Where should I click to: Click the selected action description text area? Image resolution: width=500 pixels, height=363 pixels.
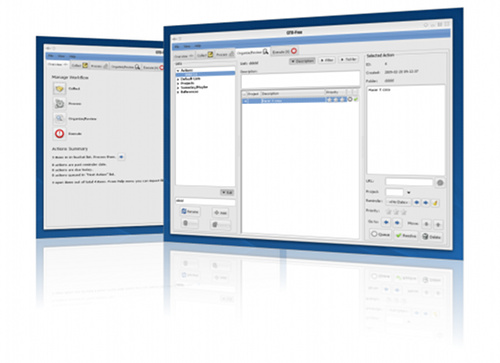pos(406,129)
